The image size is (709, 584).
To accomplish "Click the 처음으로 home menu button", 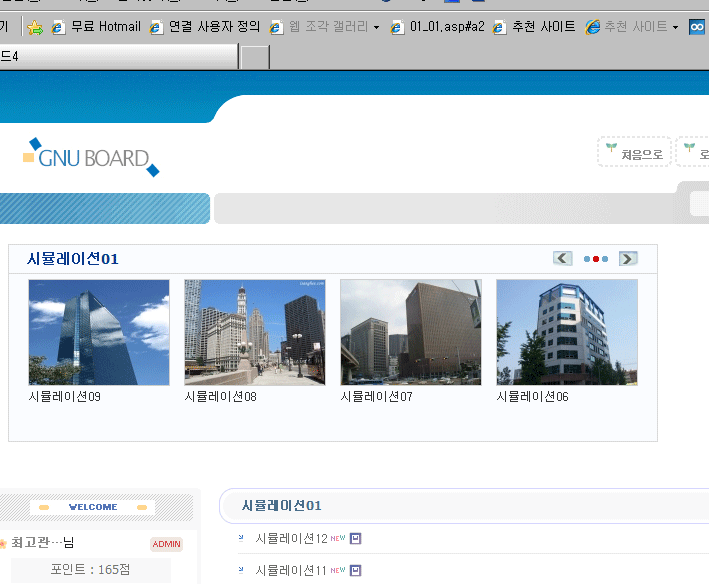I will [x=635, y=153].
